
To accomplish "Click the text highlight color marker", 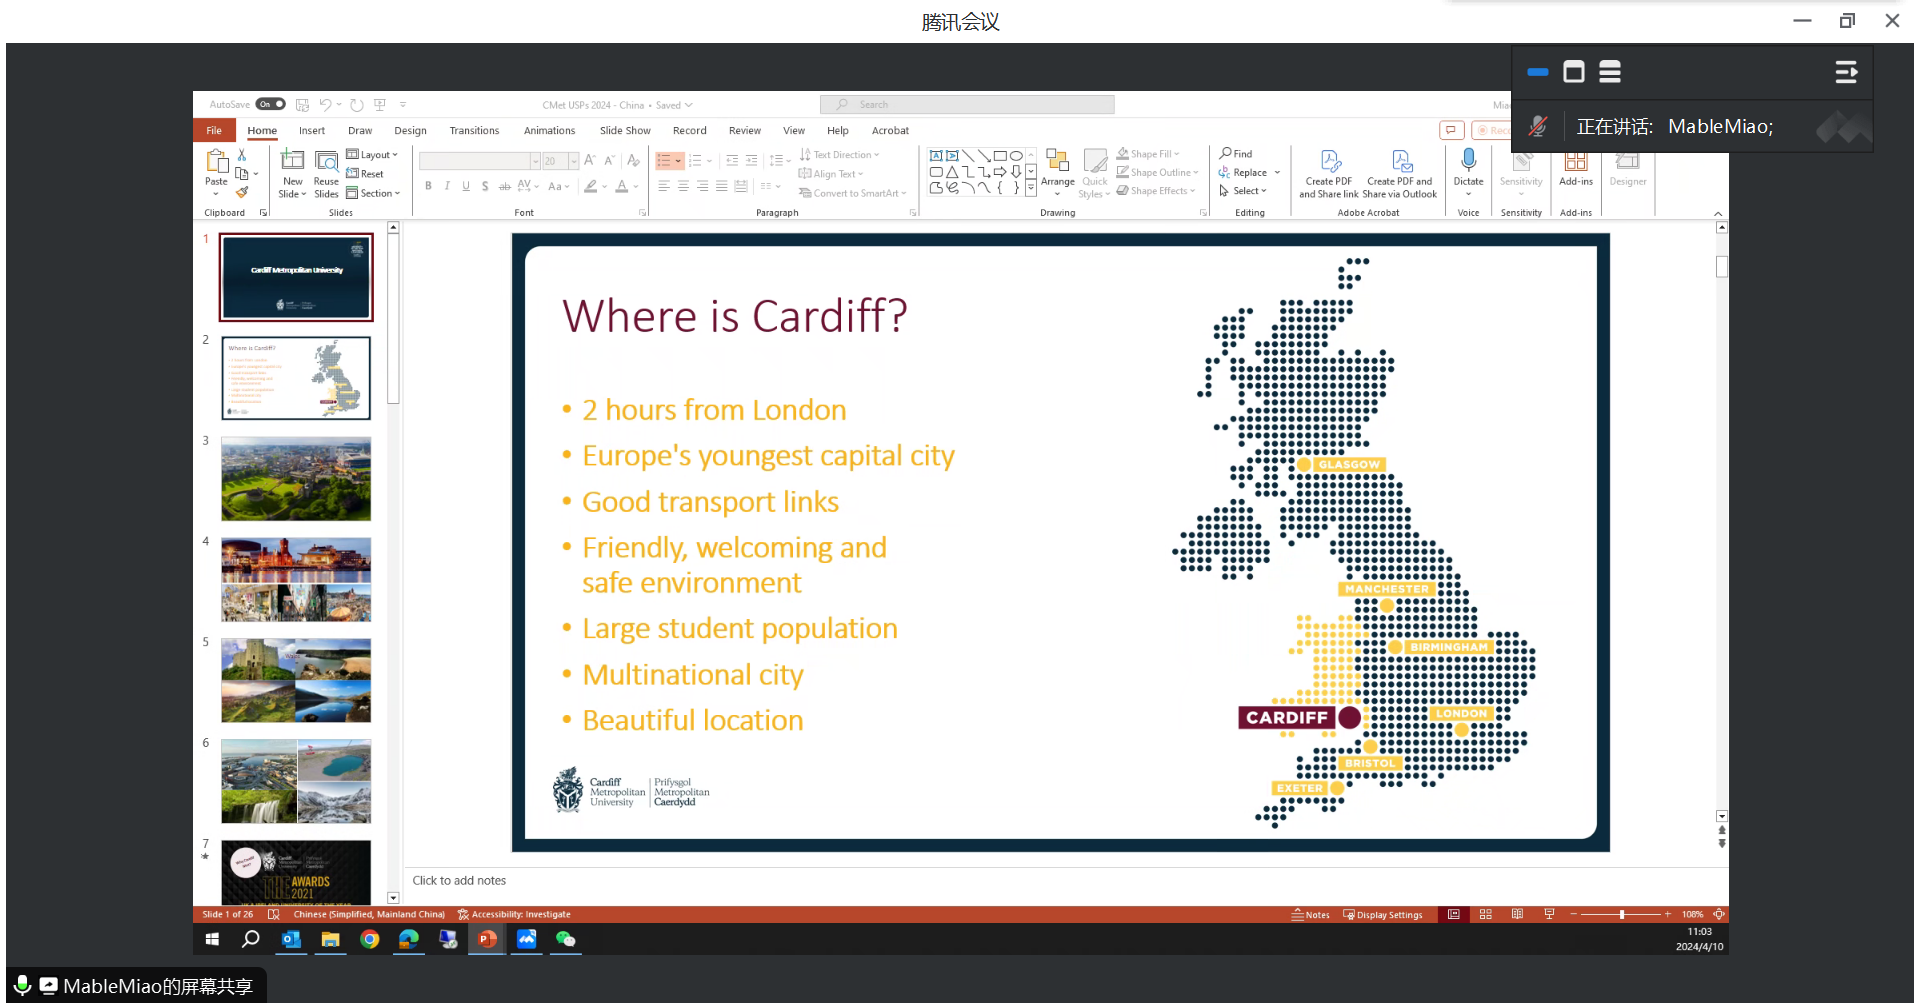I will pyautogui.click(x=591, y=186).
